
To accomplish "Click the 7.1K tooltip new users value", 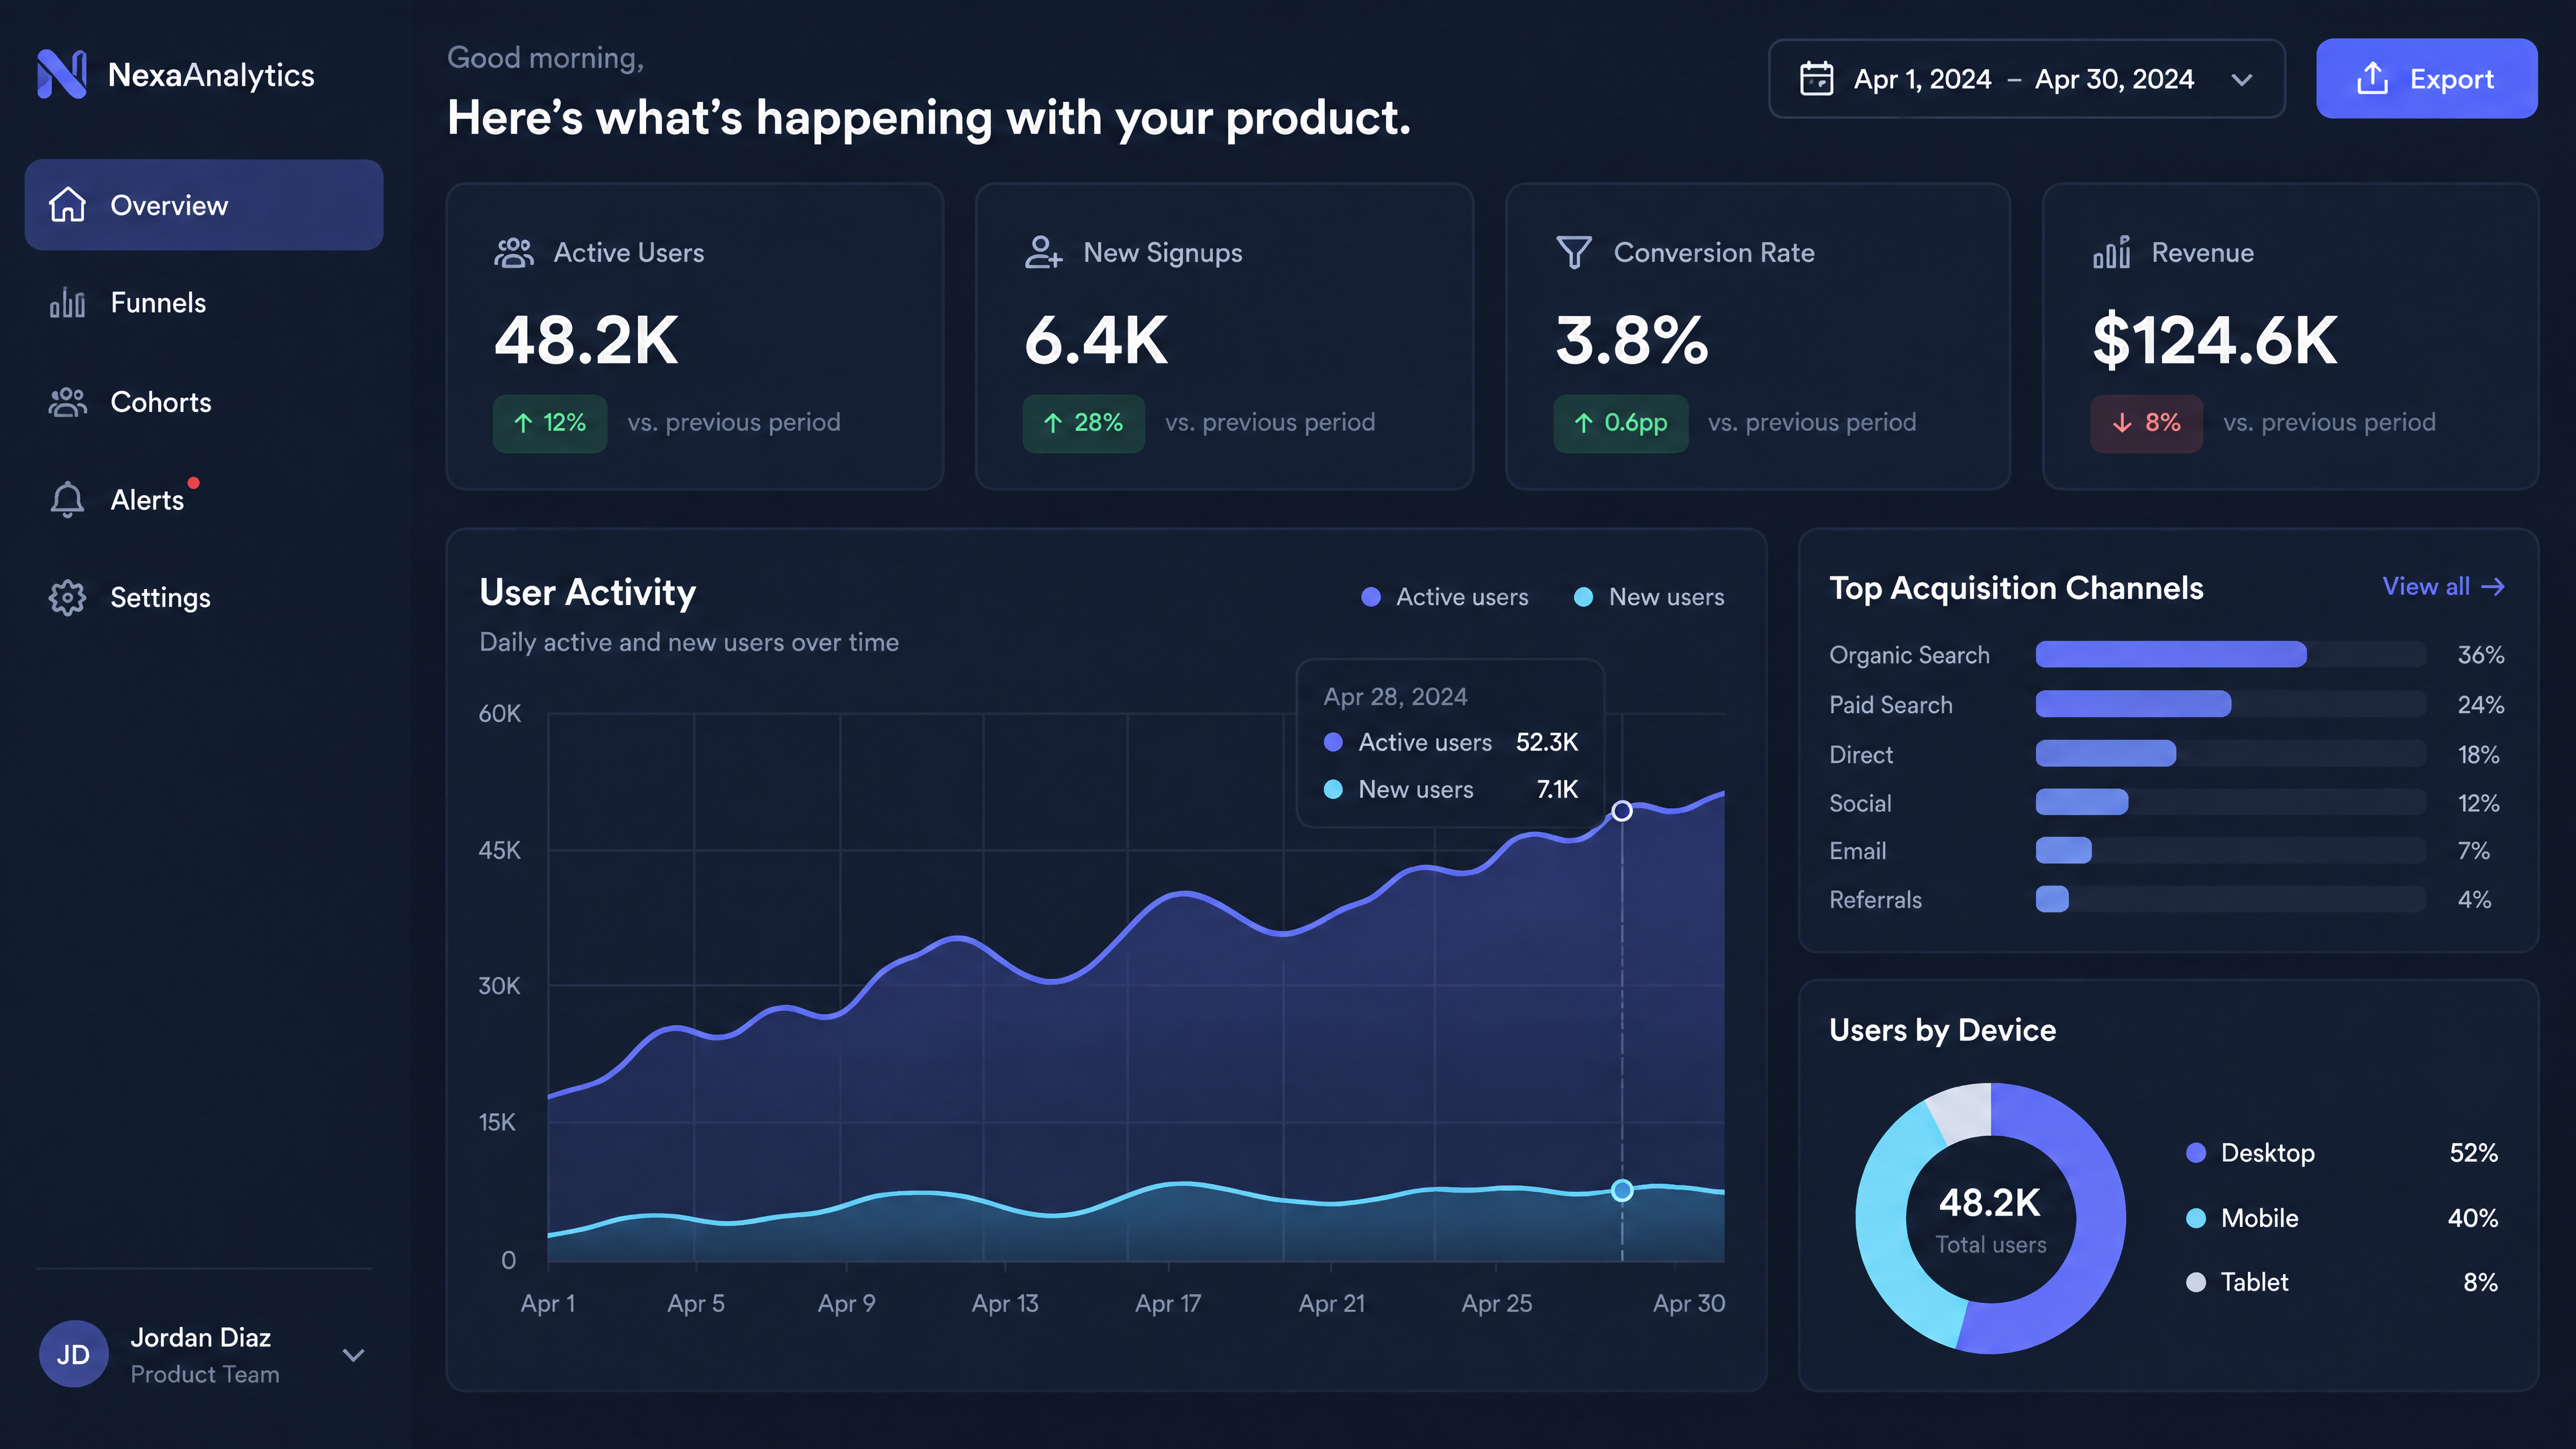I will 1557,789.
